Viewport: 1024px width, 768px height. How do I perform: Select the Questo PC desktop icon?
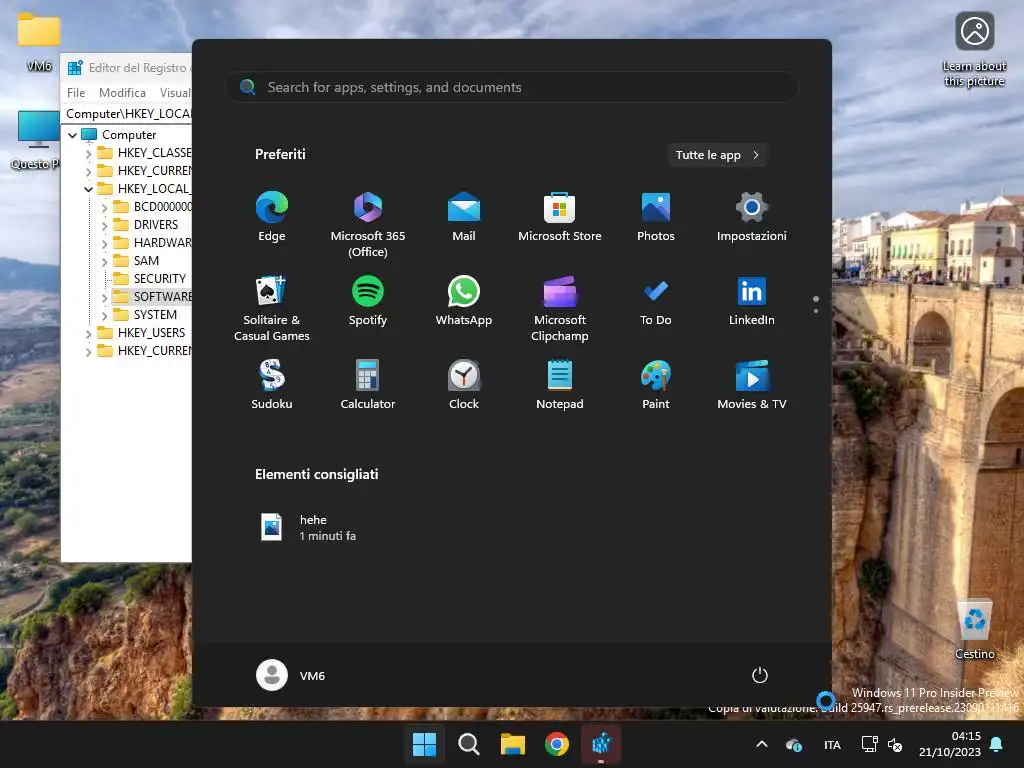pyautogui.click(x=37, y=140)
